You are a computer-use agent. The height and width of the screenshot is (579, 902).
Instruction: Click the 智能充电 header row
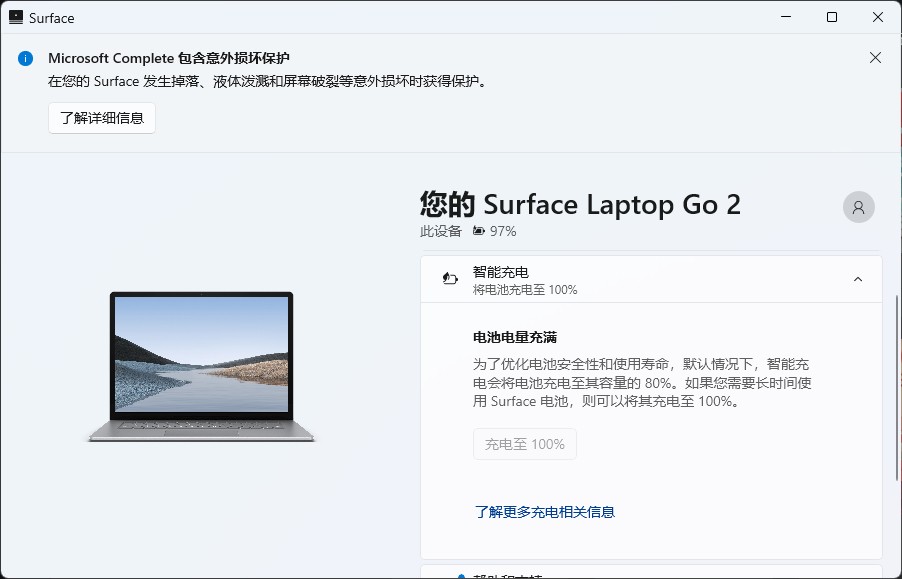pyautogui.click(x=650, y=279)
